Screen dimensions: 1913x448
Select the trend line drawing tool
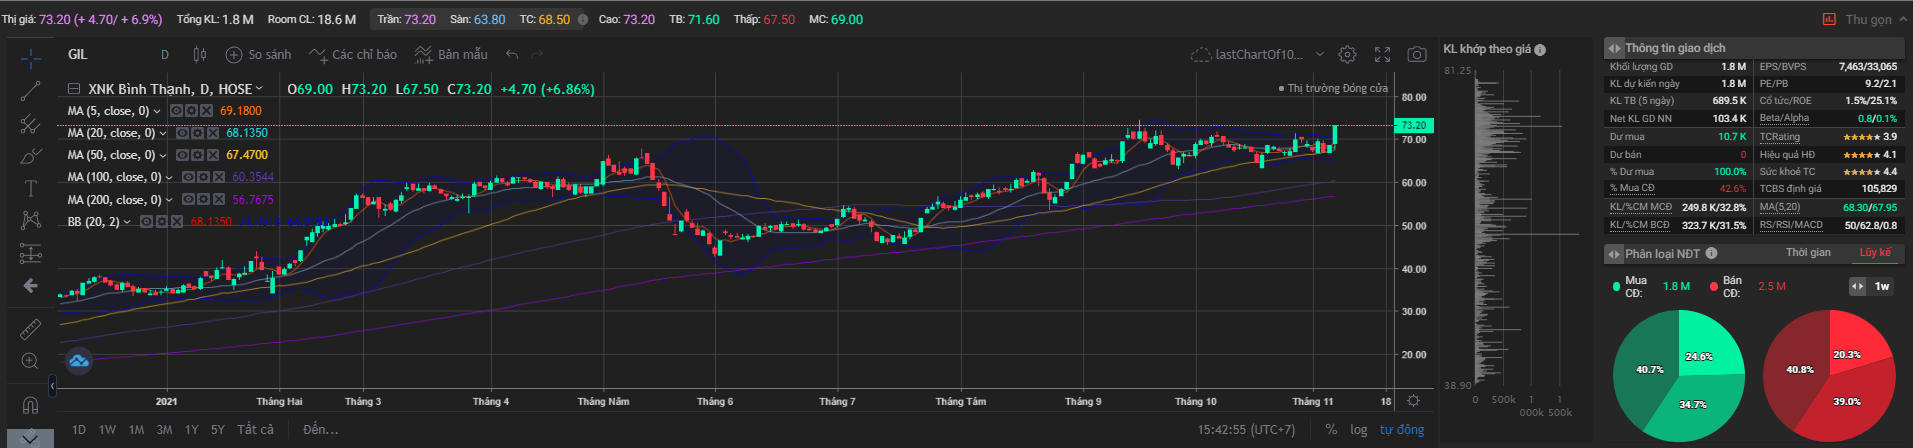click(31, 91)
